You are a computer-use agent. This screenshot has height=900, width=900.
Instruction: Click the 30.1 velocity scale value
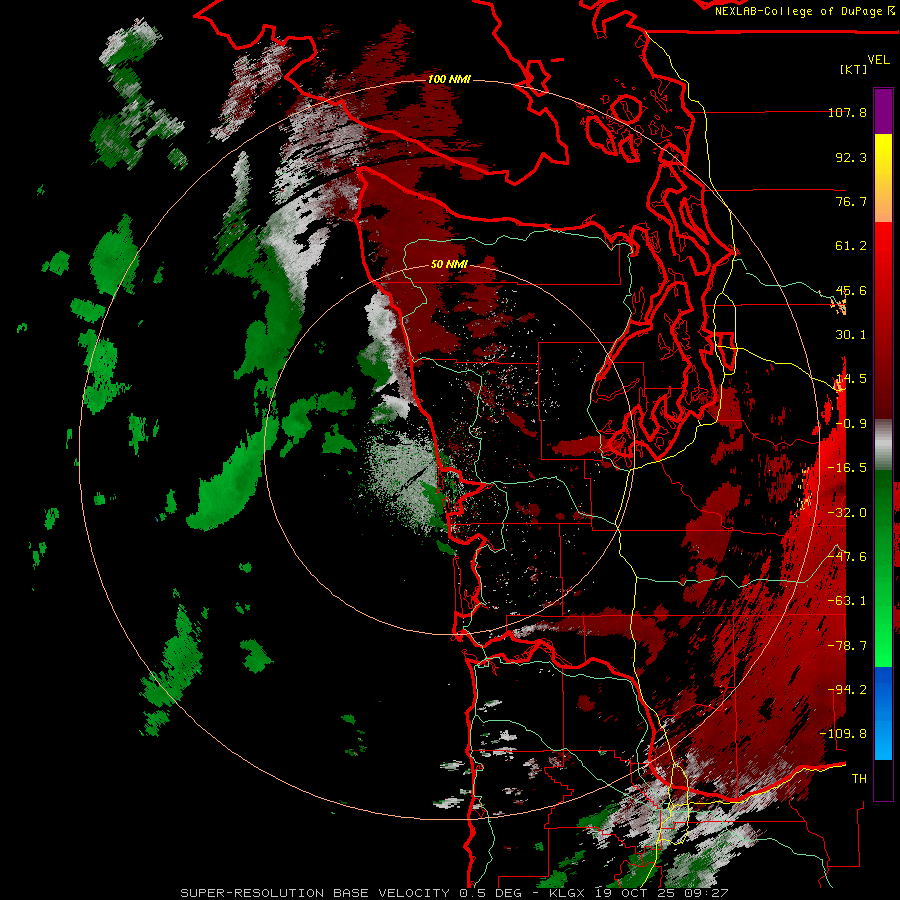[x=851, y=335]
